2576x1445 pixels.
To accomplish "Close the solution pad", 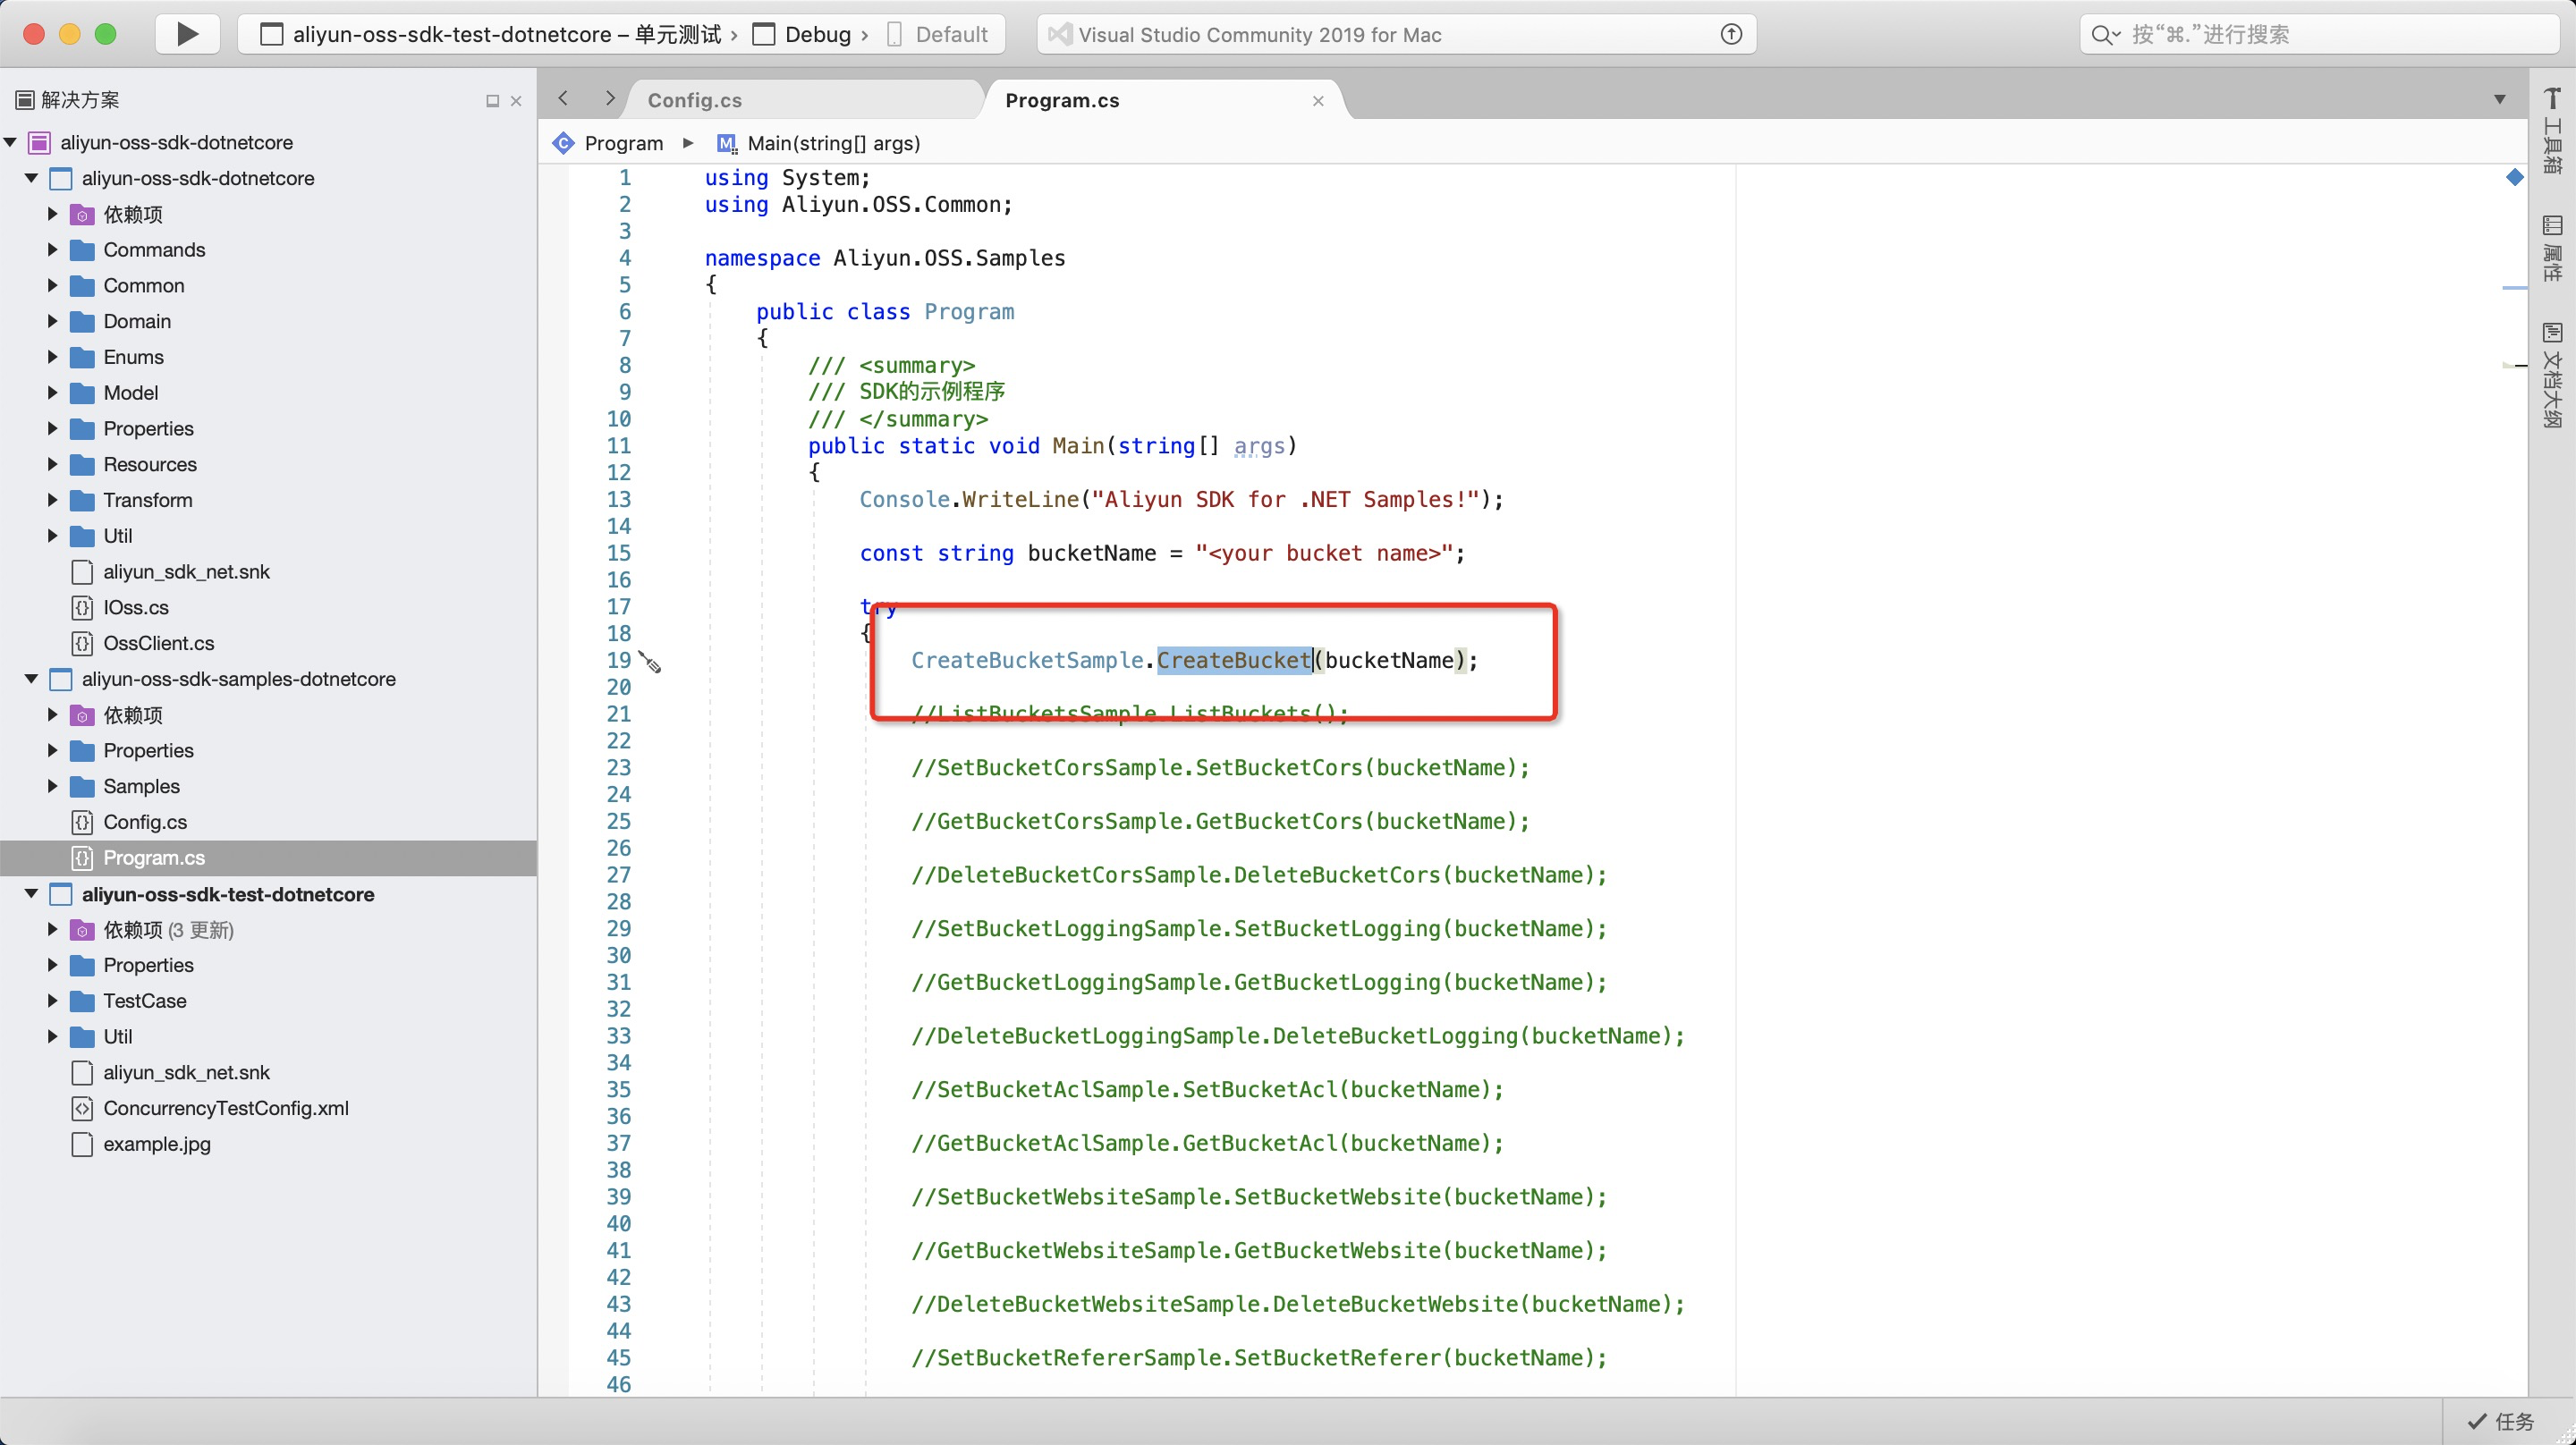I will tap(516, 101).
